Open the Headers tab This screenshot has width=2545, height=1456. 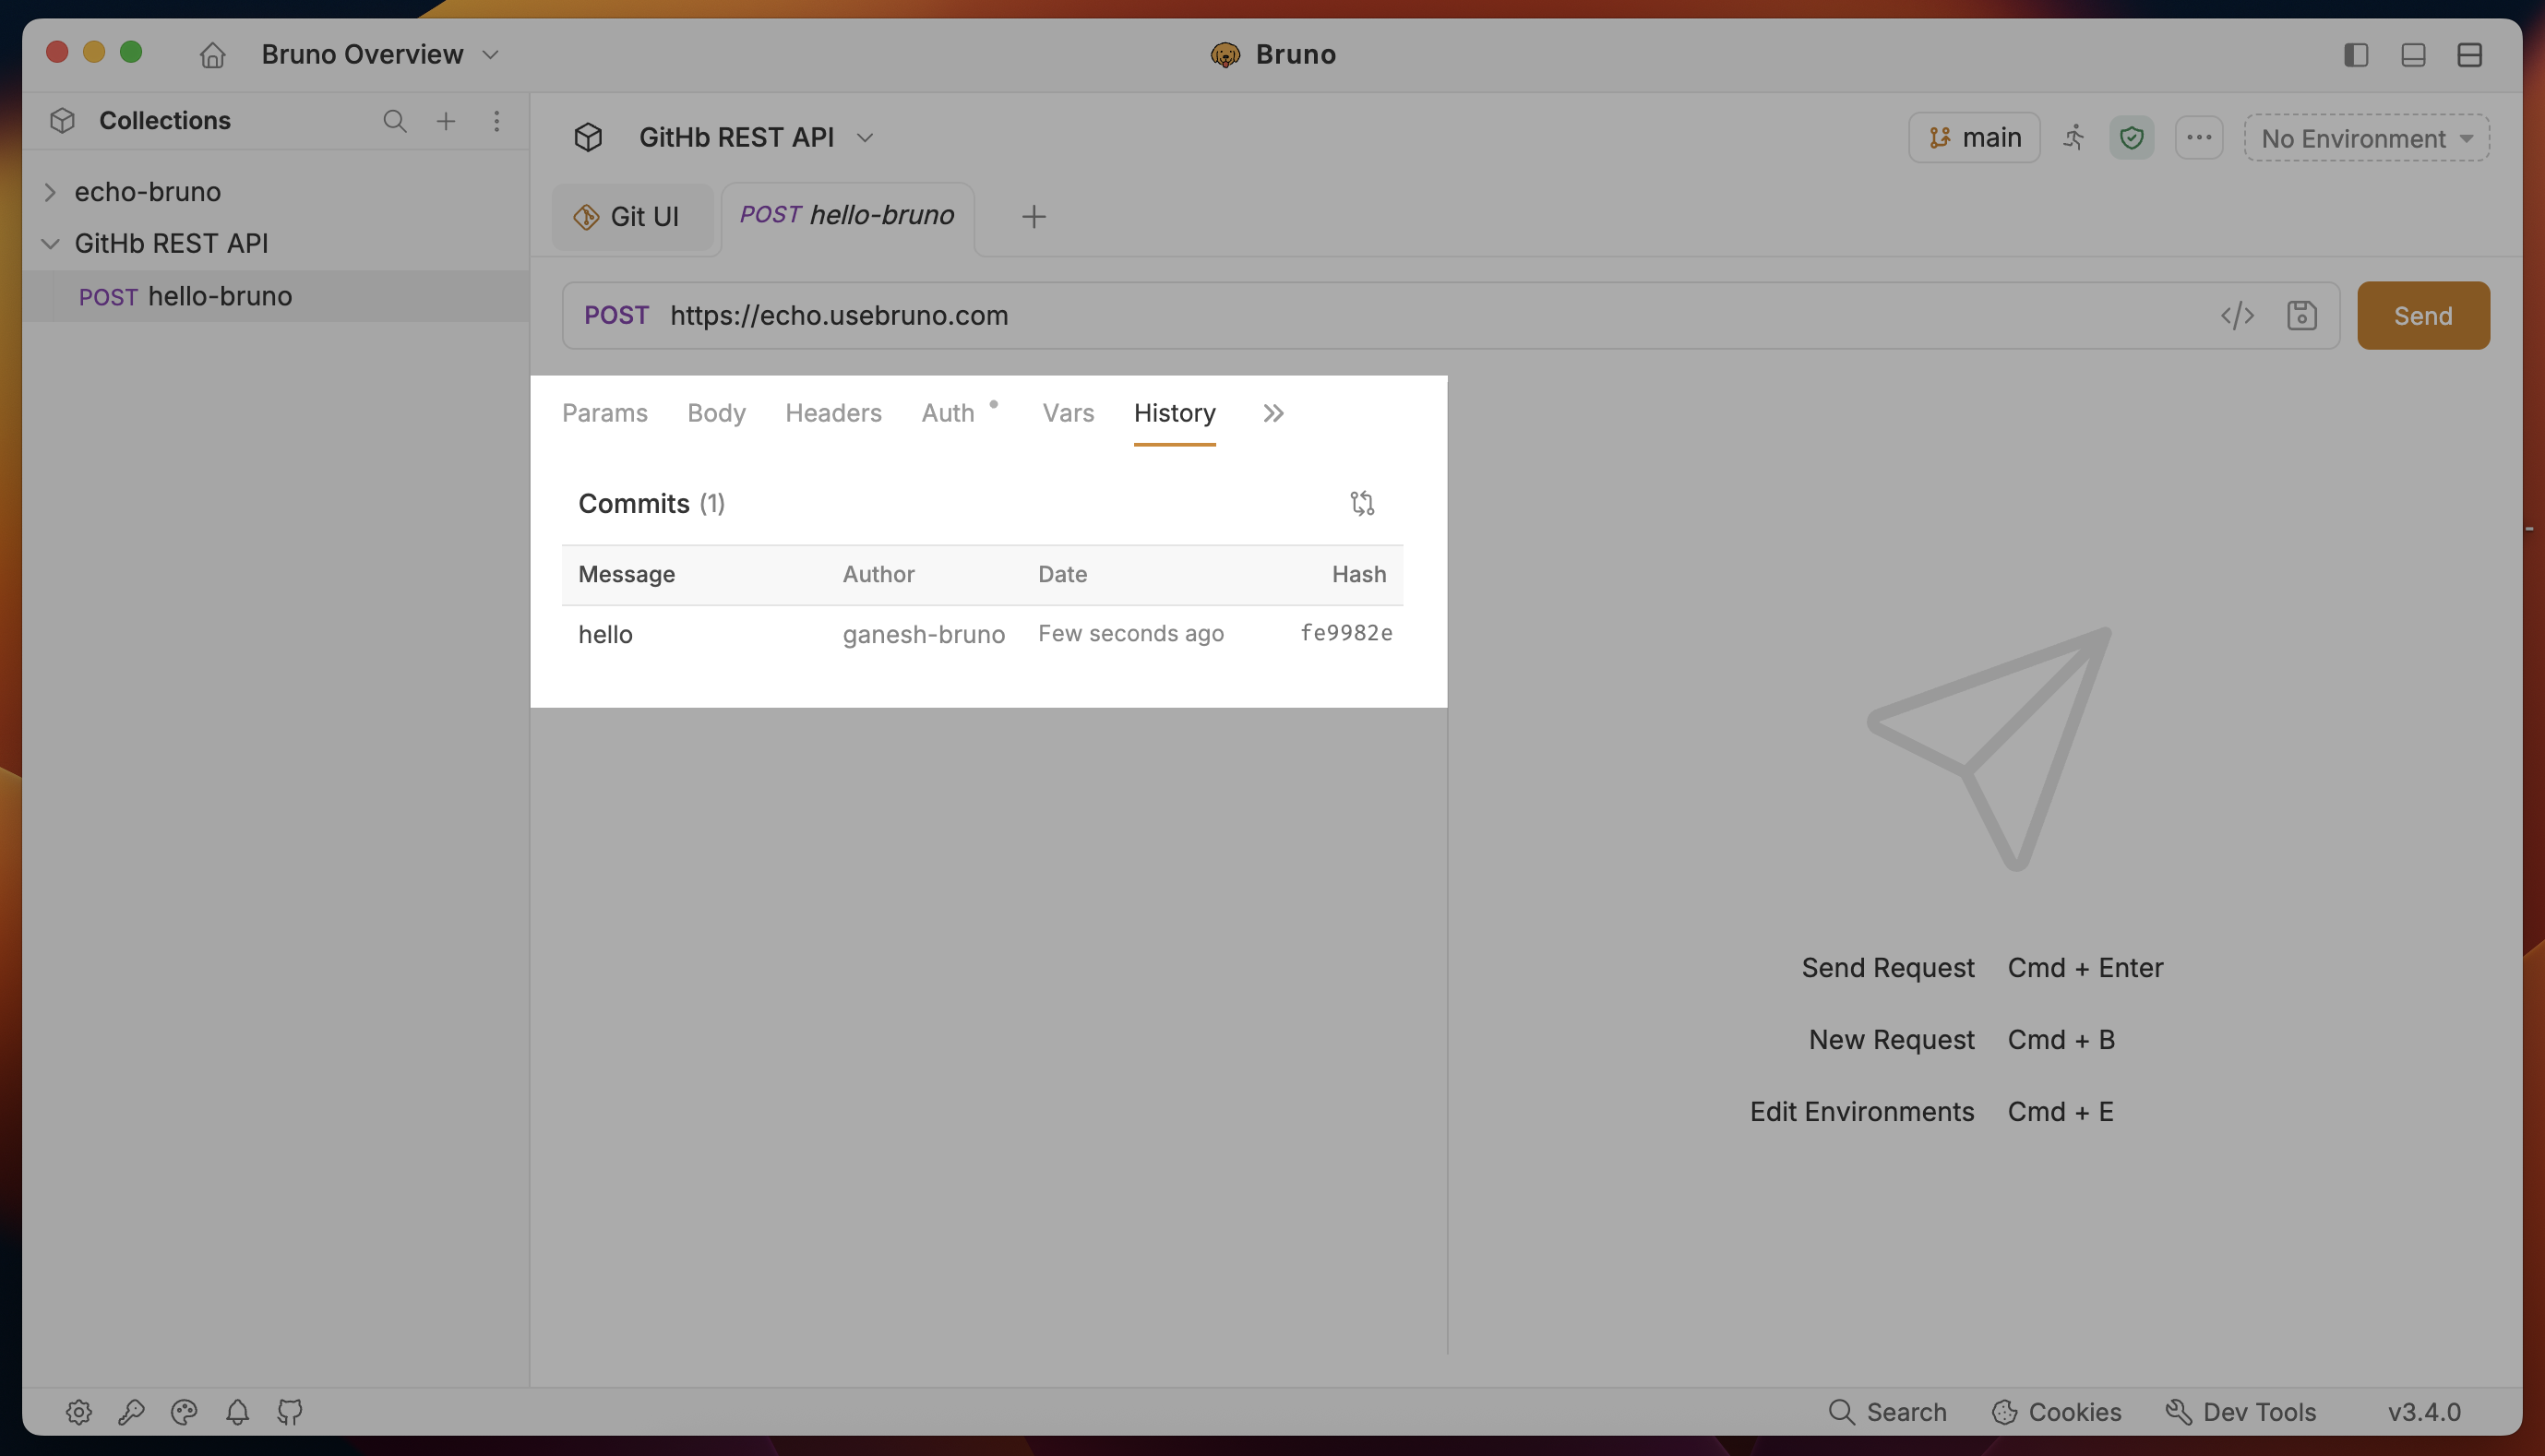833,413
